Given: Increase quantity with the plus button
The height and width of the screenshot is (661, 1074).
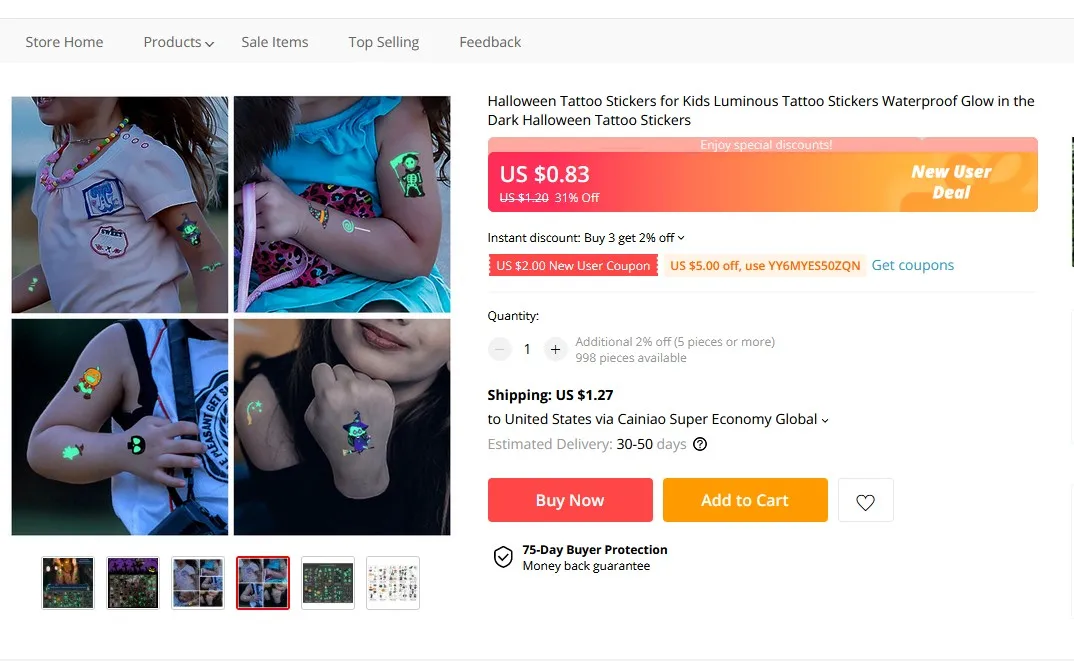Looking at the screenshot, I should click(556, 349).
